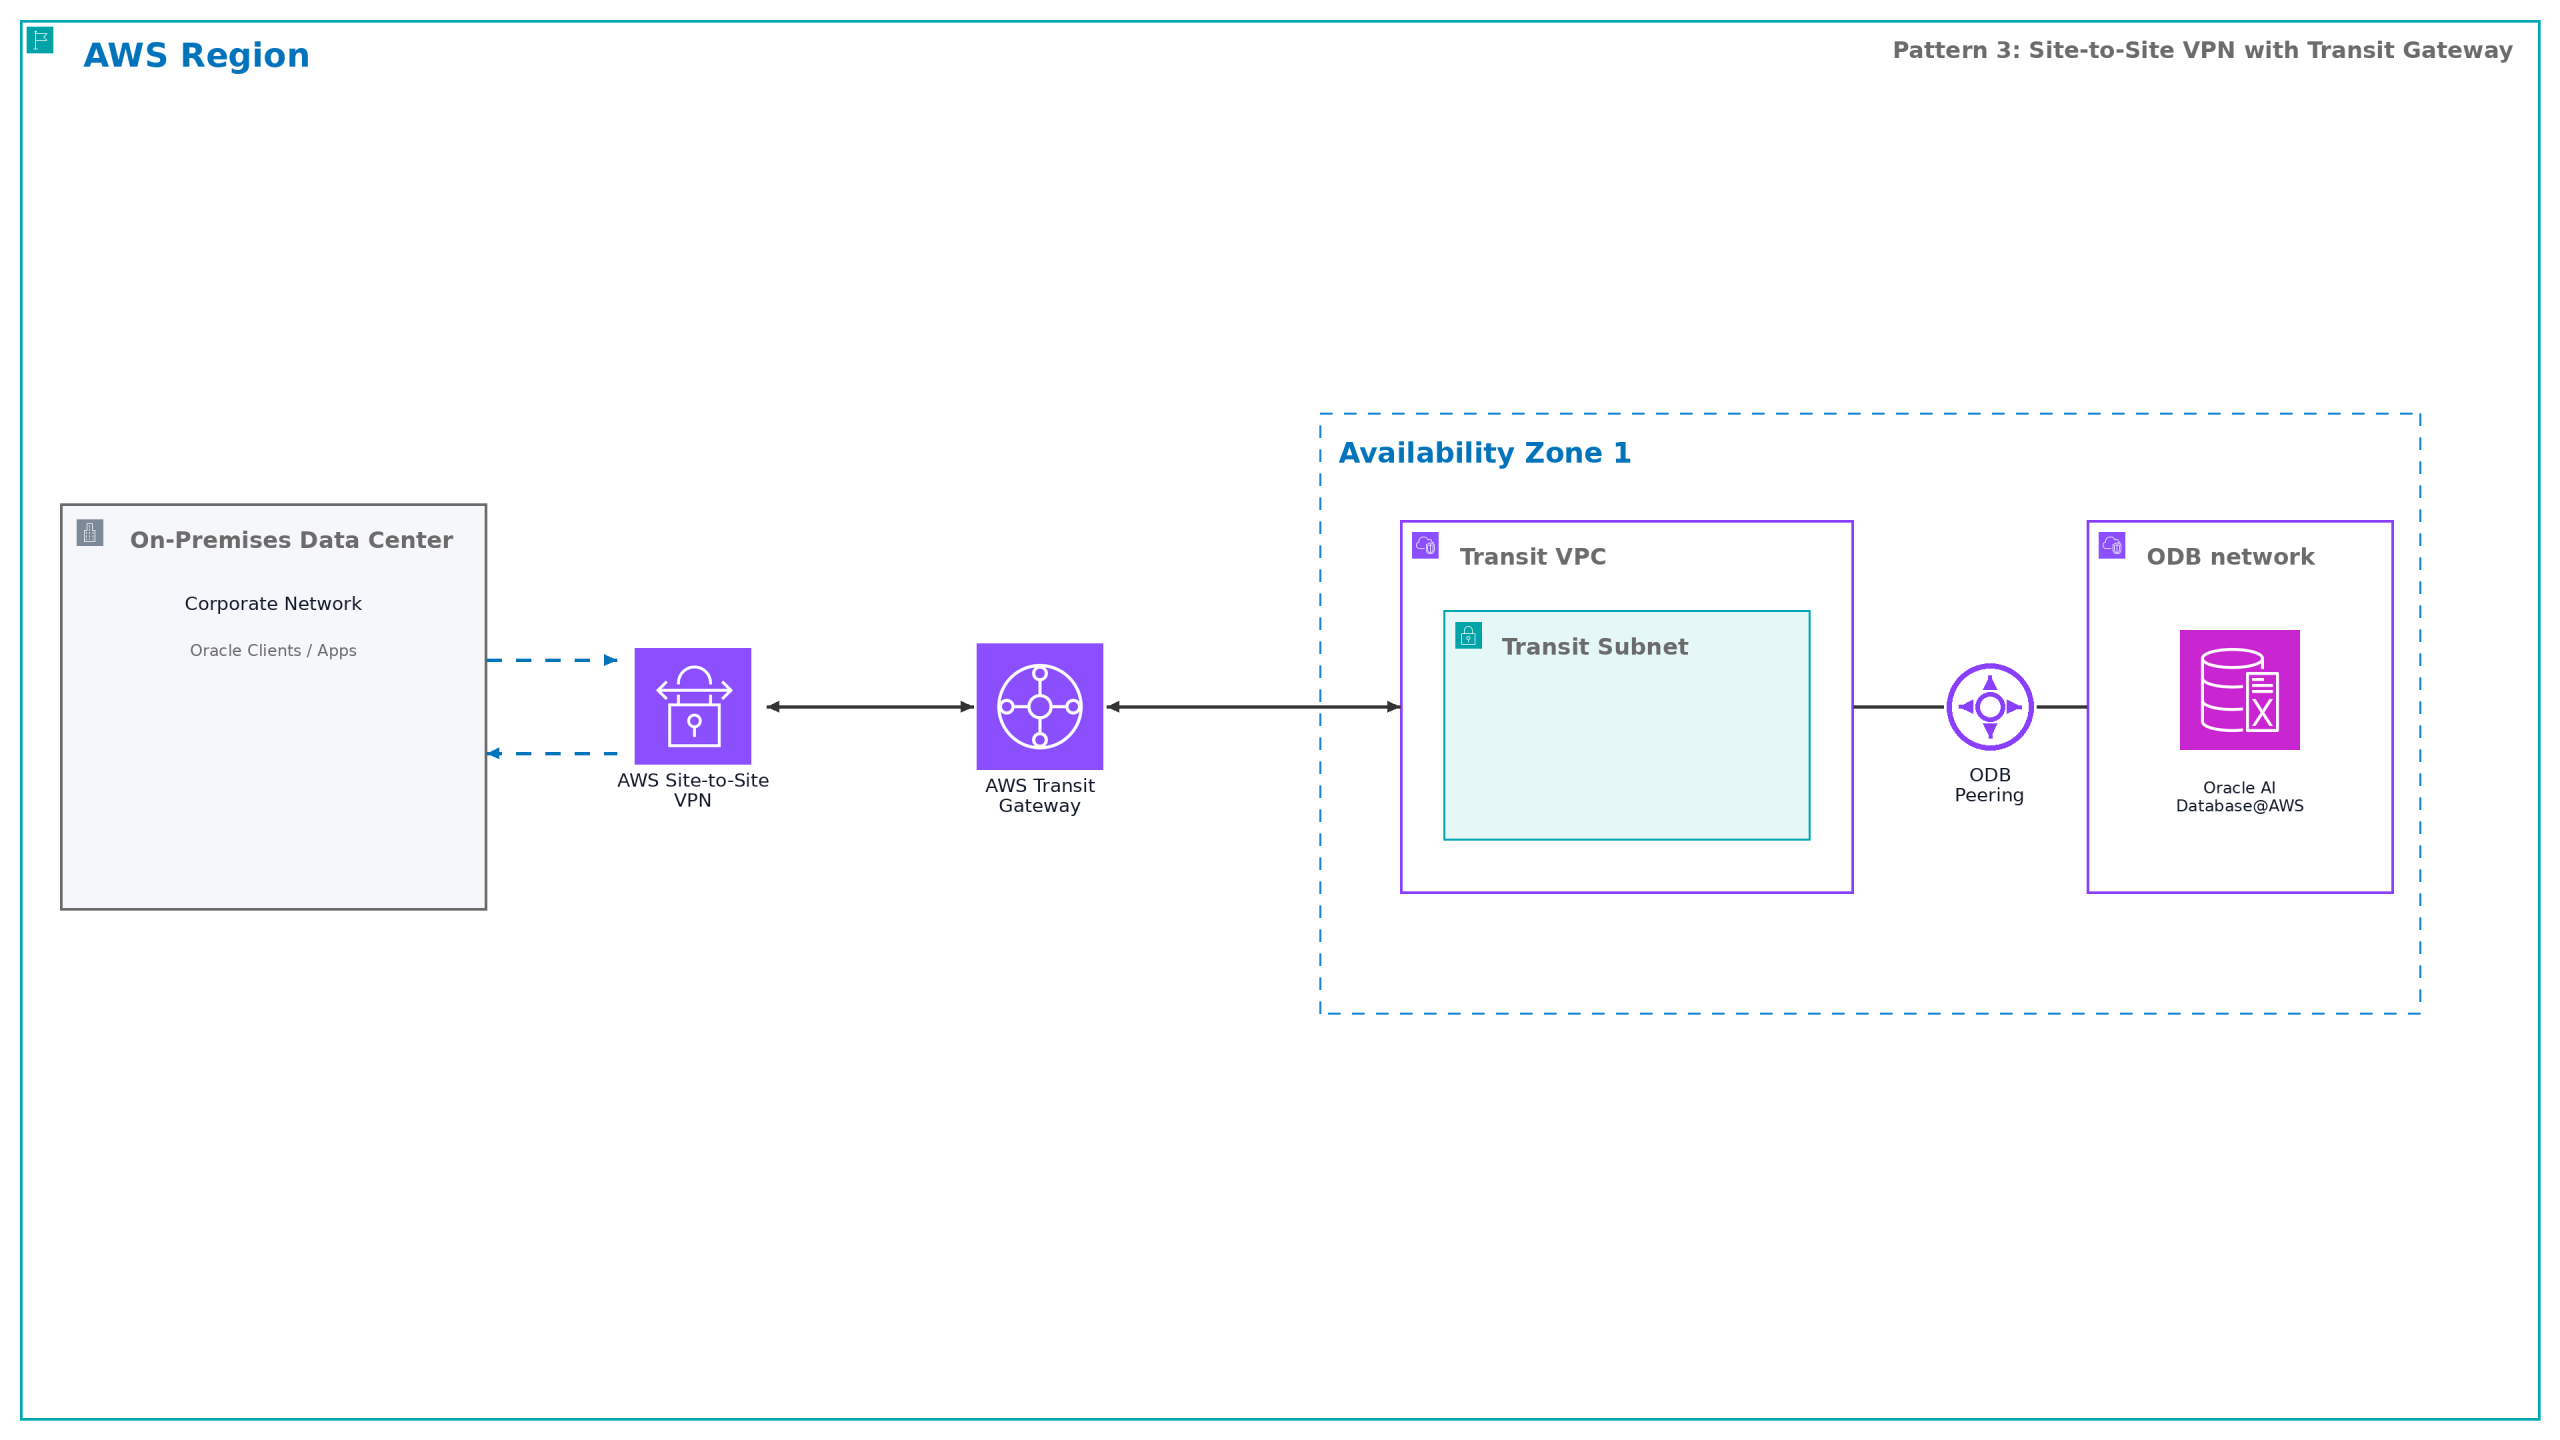The height and width of the screenshot is (1440, 2560).
Task: Select the Transit Subnet heading
Action: tap(1595, 647)
